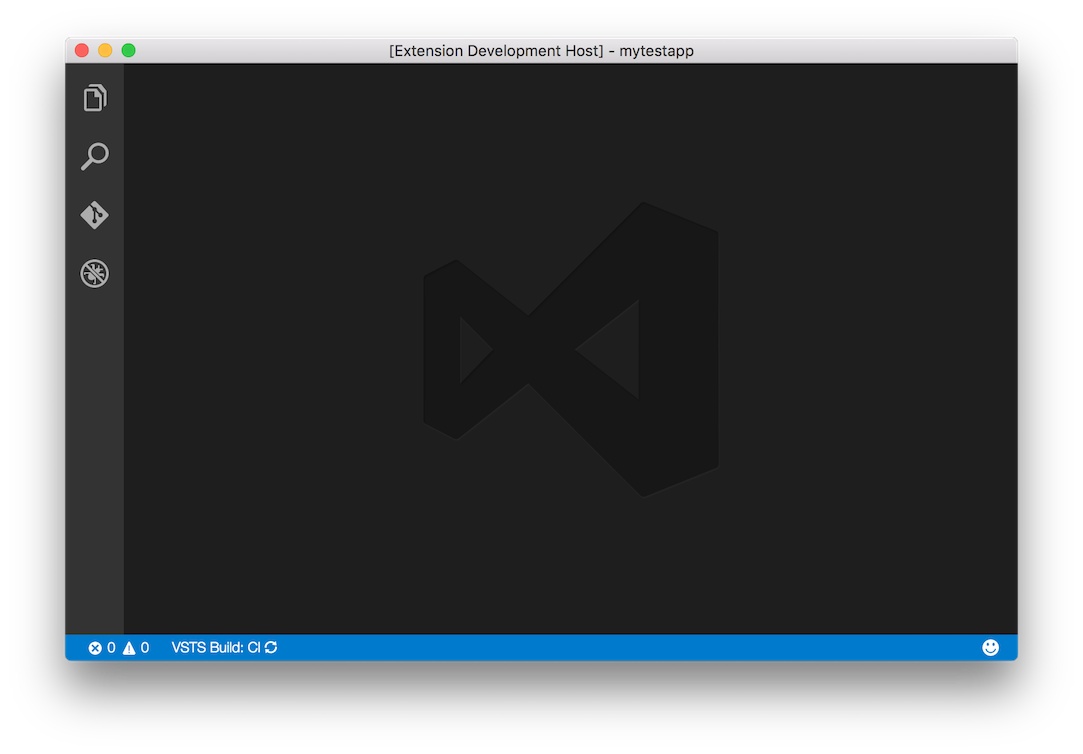Screen dimensions: 1083x754
Task: Open the Explorer files view
Action: tap(95, 98)
